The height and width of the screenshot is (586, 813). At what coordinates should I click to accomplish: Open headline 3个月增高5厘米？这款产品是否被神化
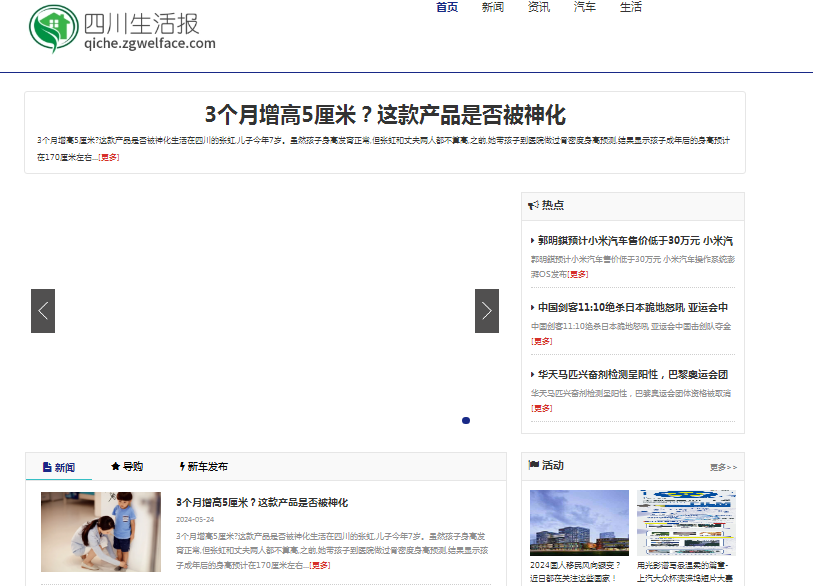(385, 115)
